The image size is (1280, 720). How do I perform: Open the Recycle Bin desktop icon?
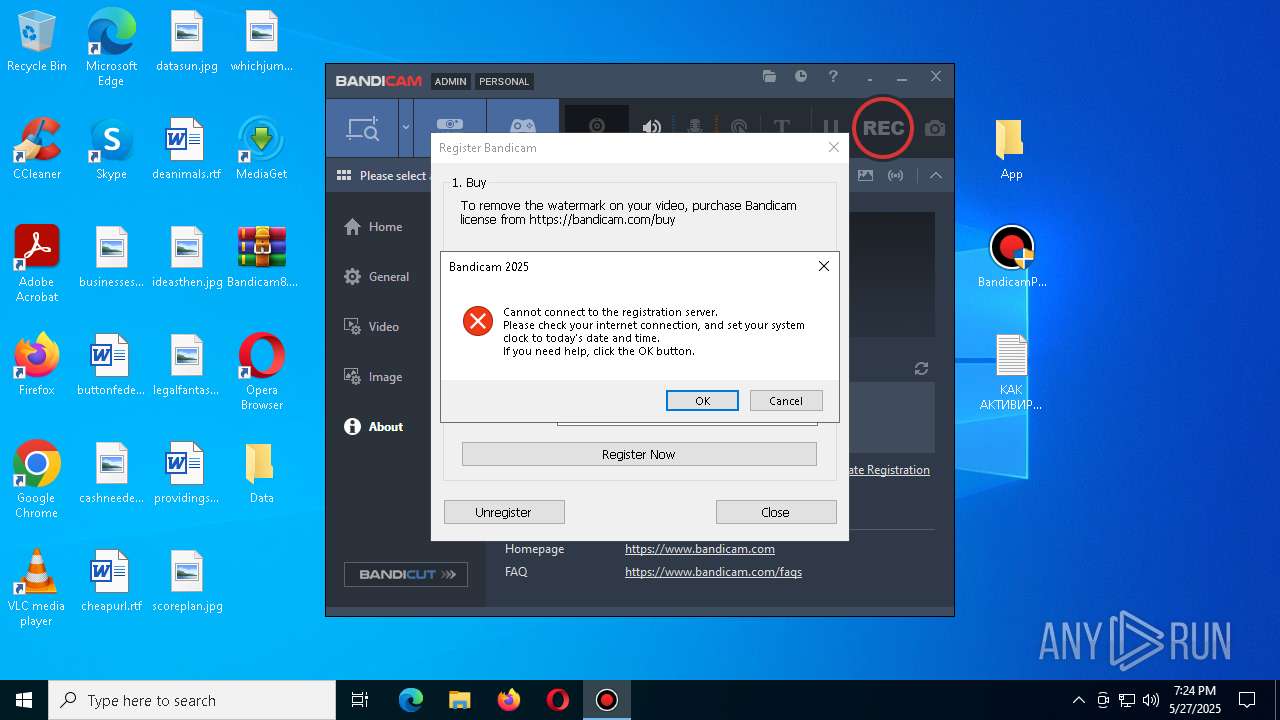point(37,42)
